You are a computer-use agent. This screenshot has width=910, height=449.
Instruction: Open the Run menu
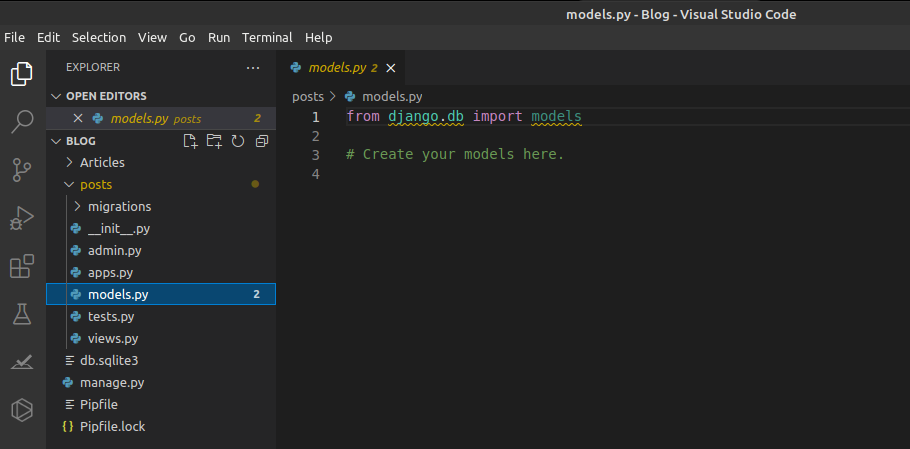click(x=219, y=38)
